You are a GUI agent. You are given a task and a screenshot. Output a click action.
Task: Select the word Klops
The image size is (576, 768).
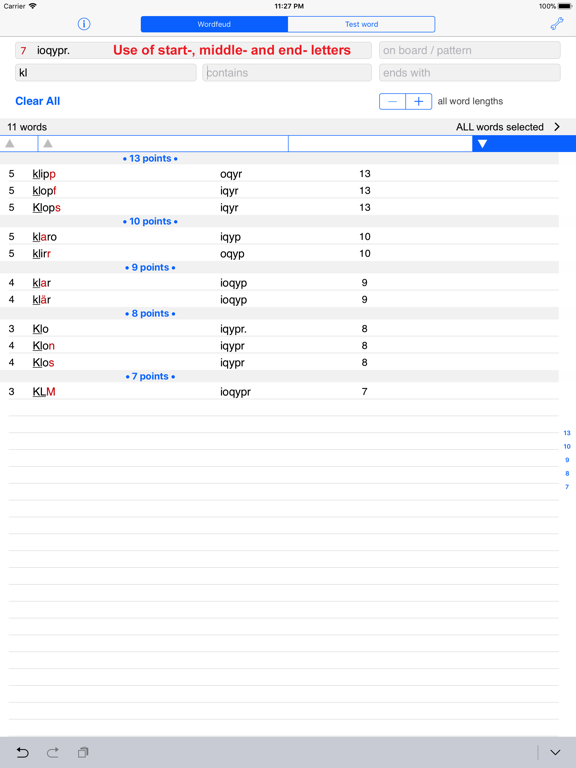pos(47,208)
